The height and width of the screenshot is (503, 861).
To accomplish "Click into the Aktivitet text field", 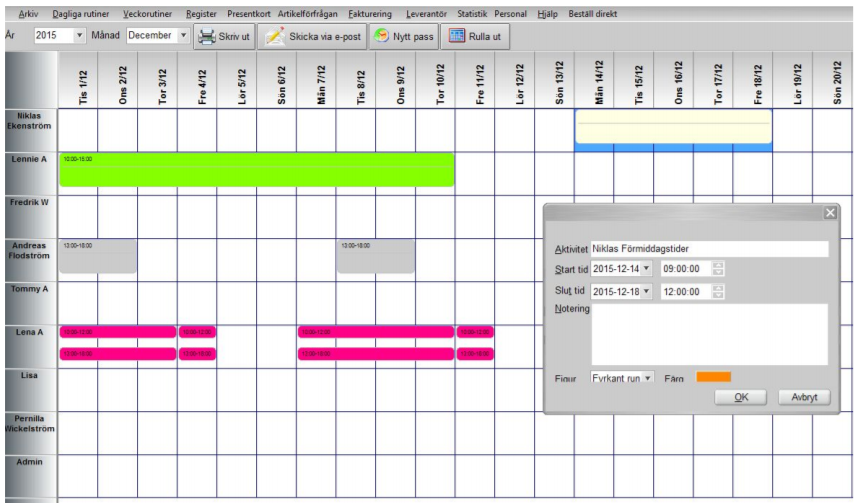I will pyautogui.click(x=708, y=249).
